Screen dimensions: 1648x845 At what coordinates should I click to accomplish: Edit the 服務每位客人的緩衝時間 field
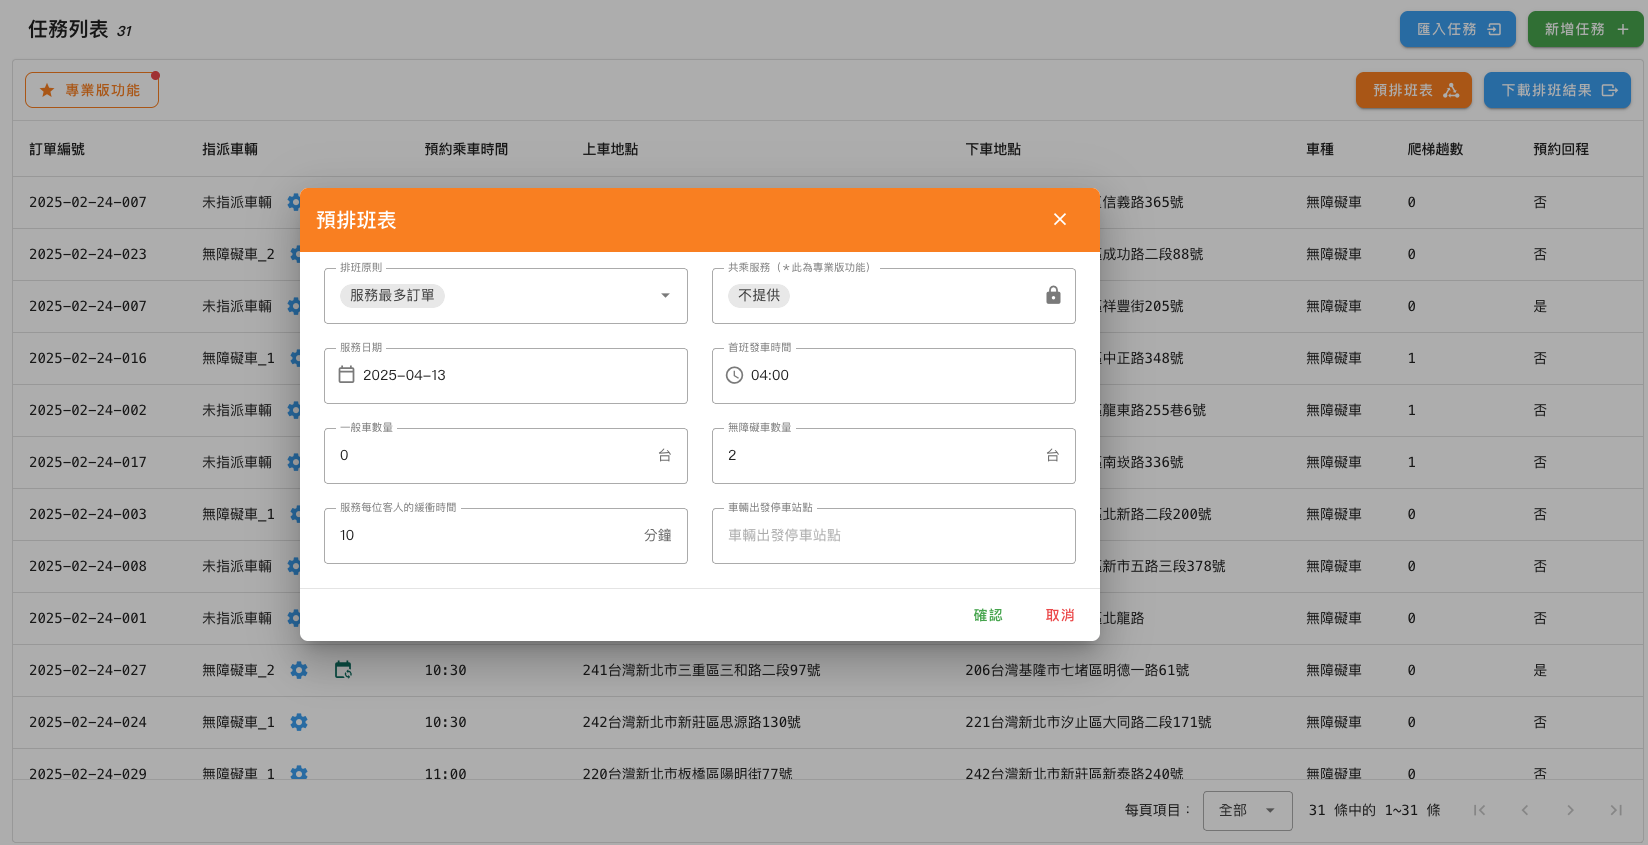tap(506, 536)
